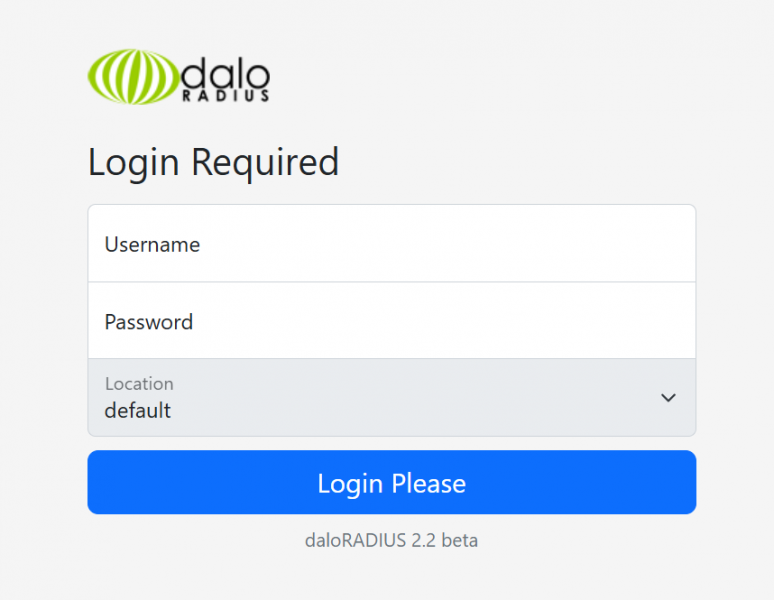The height and width of the screenshot is (600, 774).
Task: Focus the Username input field
Action: point(392,243)
